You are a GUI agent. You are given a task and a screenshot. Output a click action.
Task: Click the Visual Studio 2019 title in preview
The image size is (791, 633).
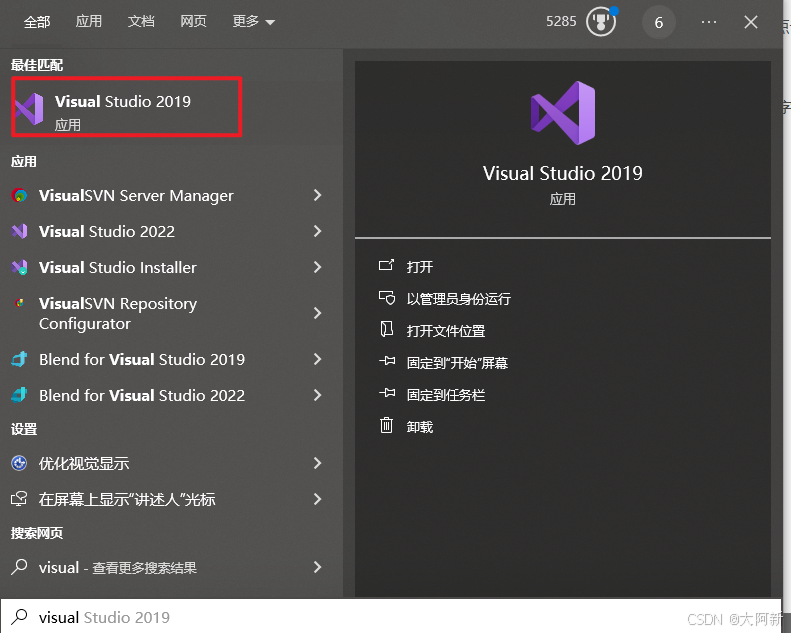tap(562, 173)
